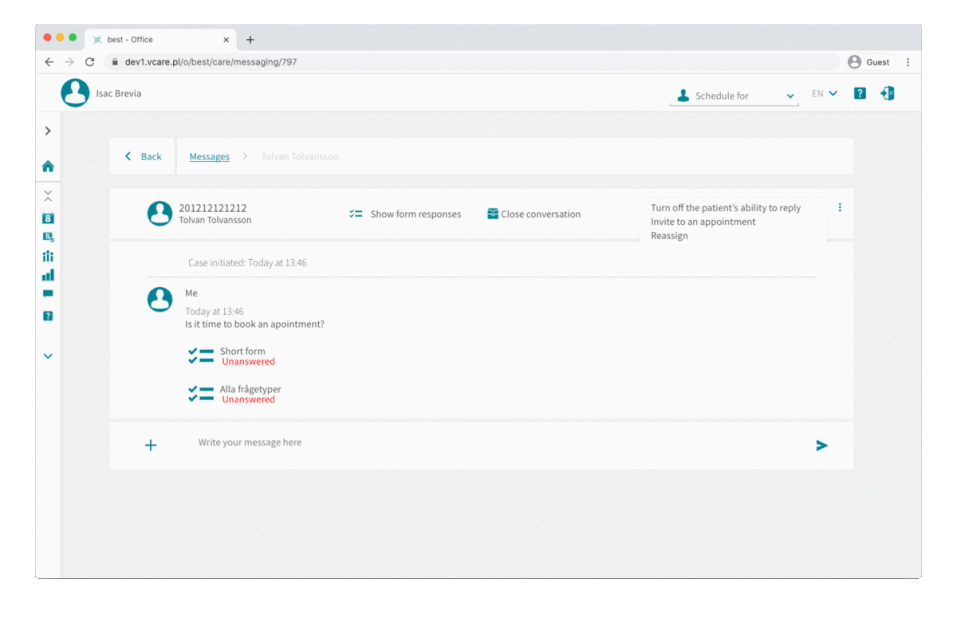Click the Isac Brevia profile avatar
The height and width of the screenshot is (625, 957).
(75, 93)
